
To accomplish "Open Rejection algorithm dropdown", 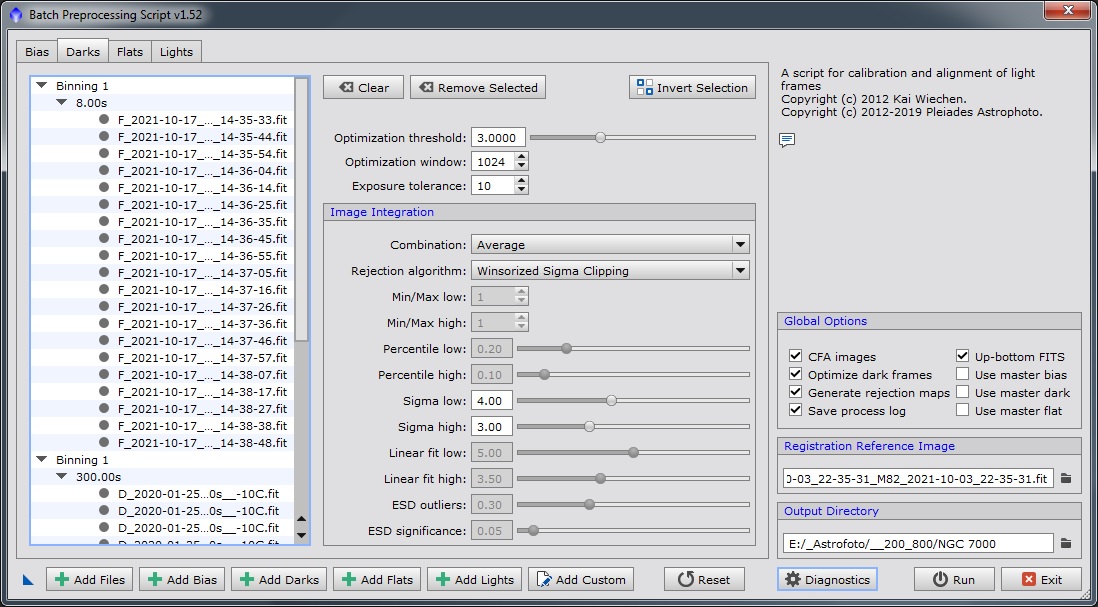I will click(610, 270).
